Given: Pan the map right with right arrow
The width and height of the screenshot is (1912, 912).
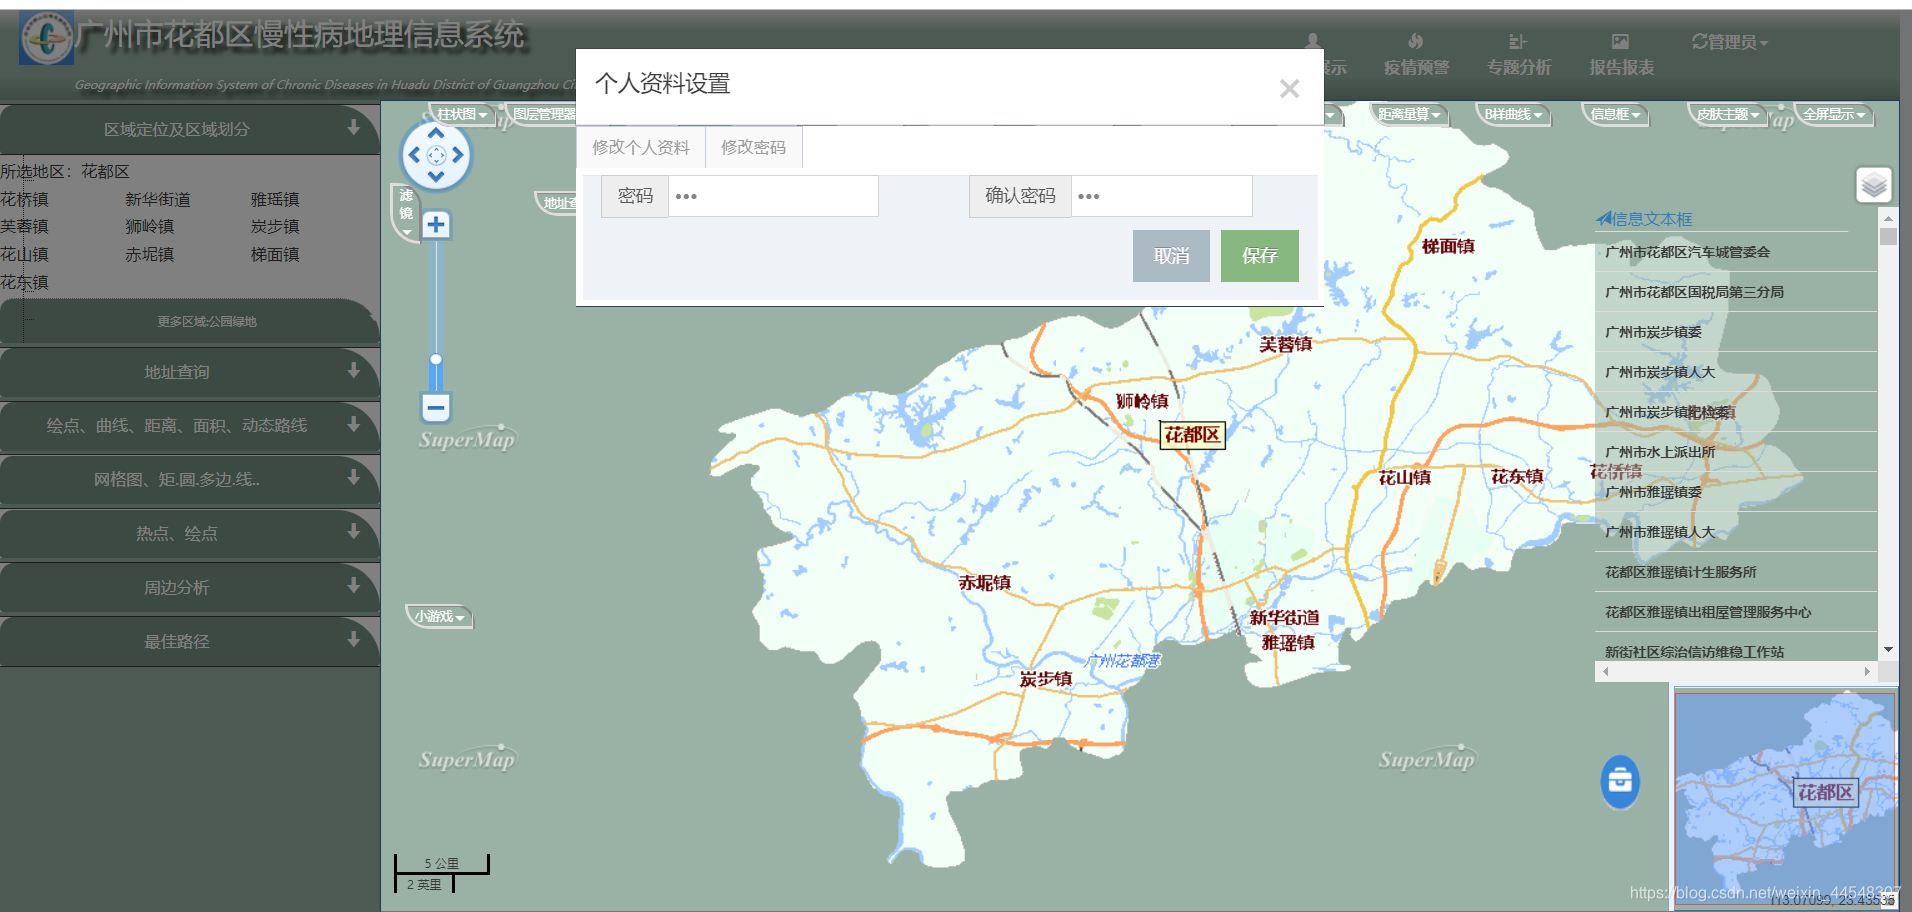Looking at the screenshot, I should coord(458,155).
